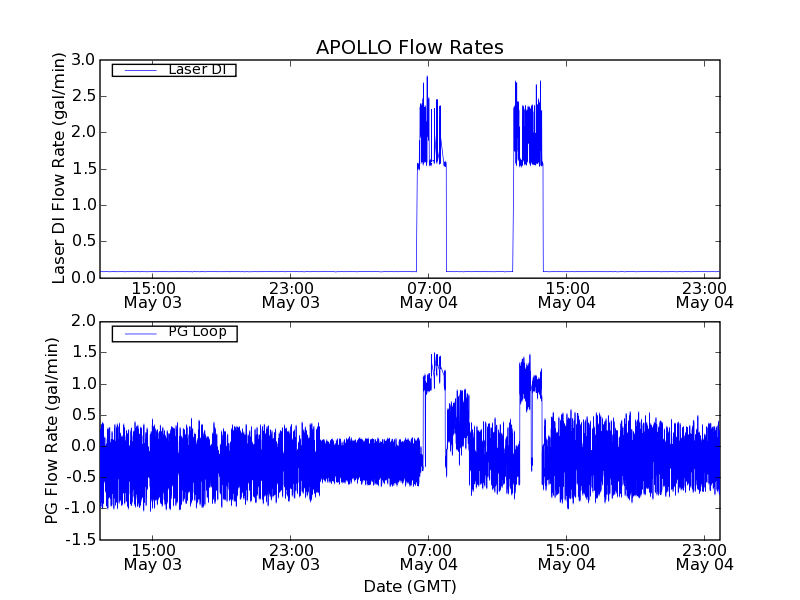800x600 pixels.
Task: Click the 07:00 May 04 tick on top plot
Action: (x=428, y=294)
